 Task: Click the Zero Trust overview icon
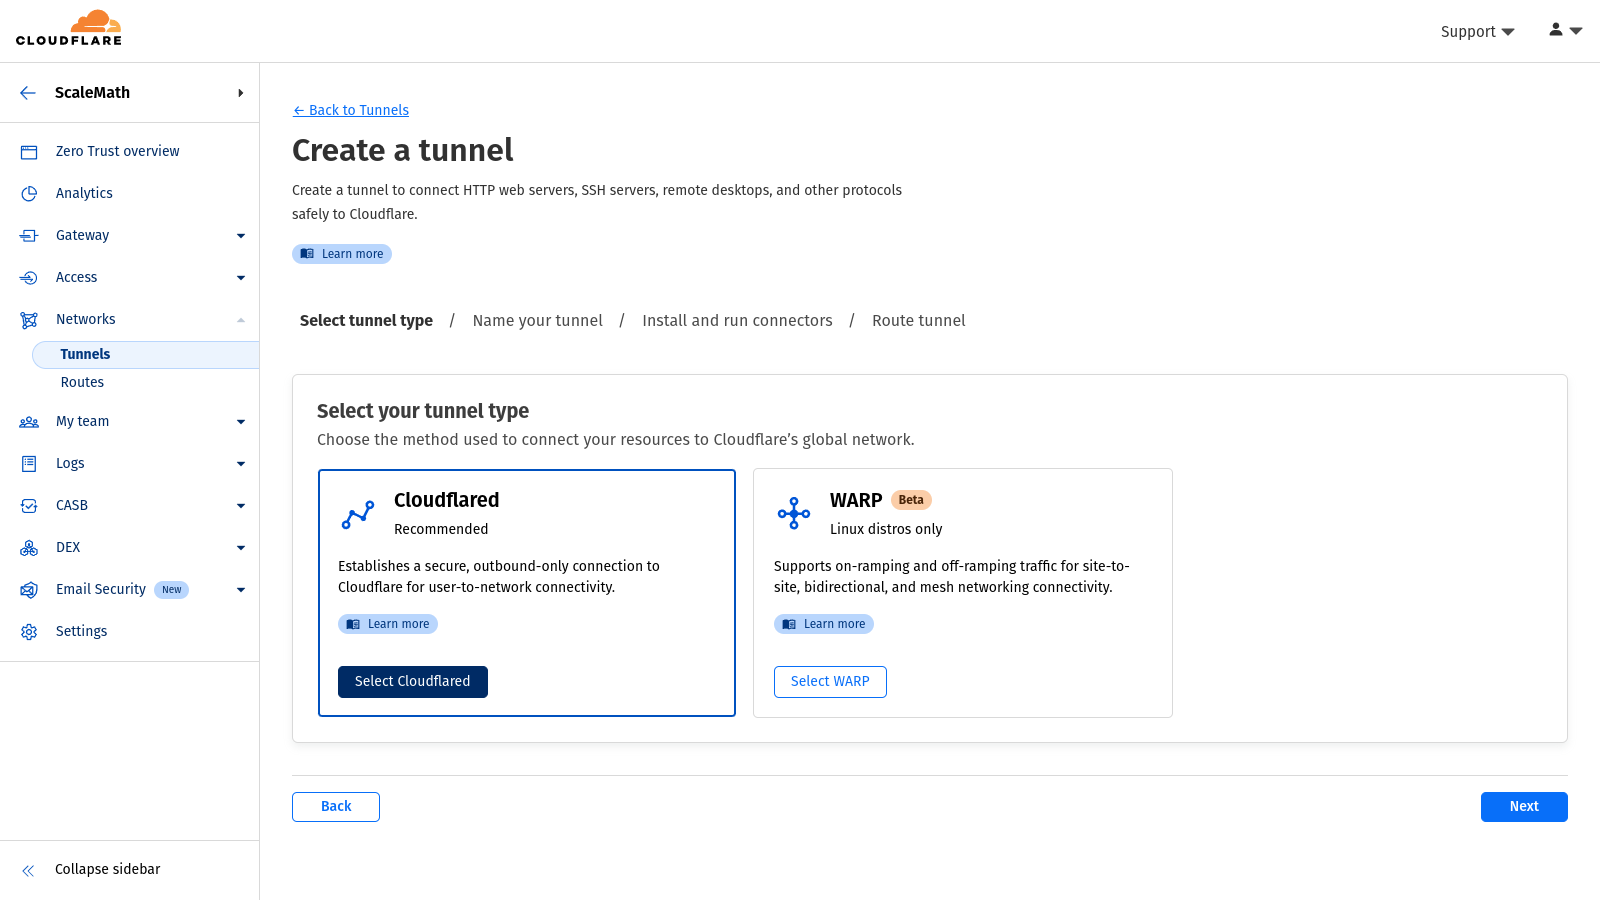[x=29, y=152]
